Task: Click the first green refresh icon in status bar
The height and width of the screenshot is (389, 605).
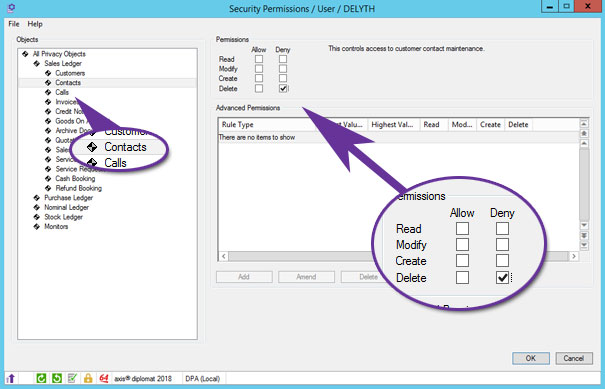Action: (41, 378)
